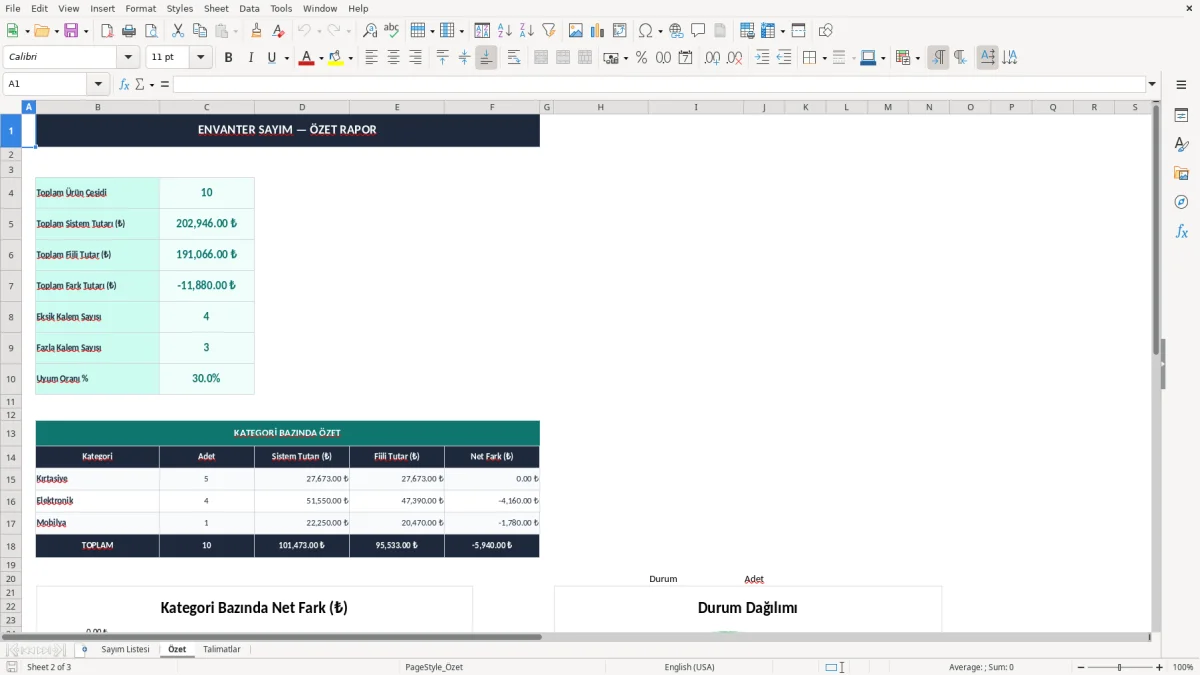Activate Clone Formatting paintbrush
Screen dimensions: 1200x675
click(x=257, y=31)
